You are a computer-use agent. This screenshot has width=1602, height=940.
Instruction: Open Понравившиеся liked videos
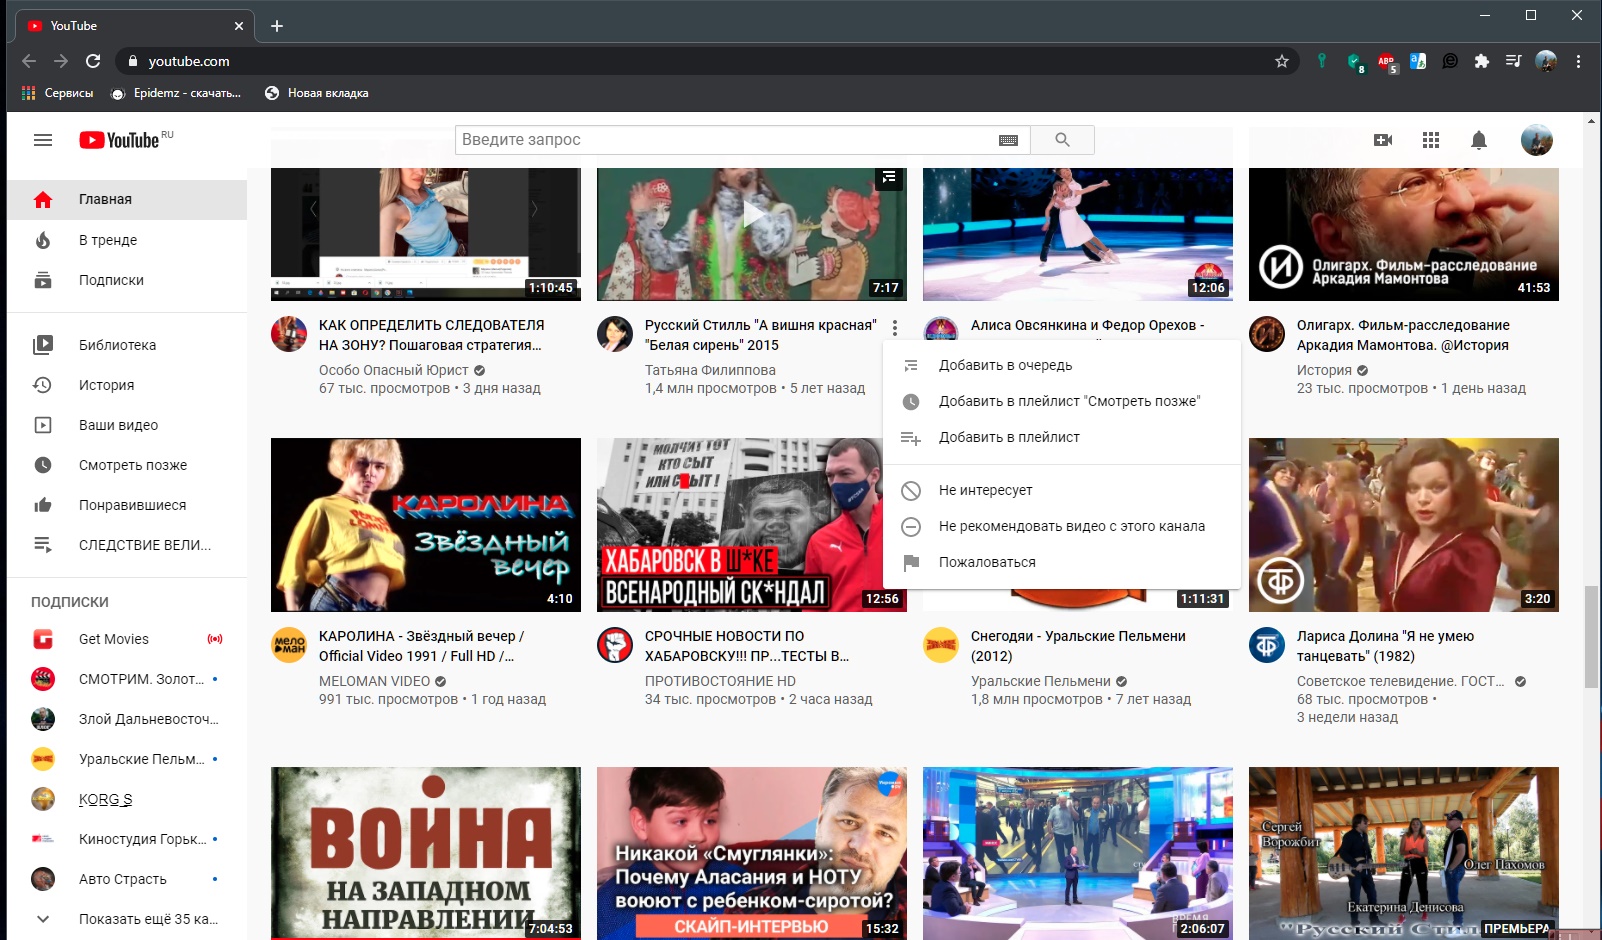point(127,505)
